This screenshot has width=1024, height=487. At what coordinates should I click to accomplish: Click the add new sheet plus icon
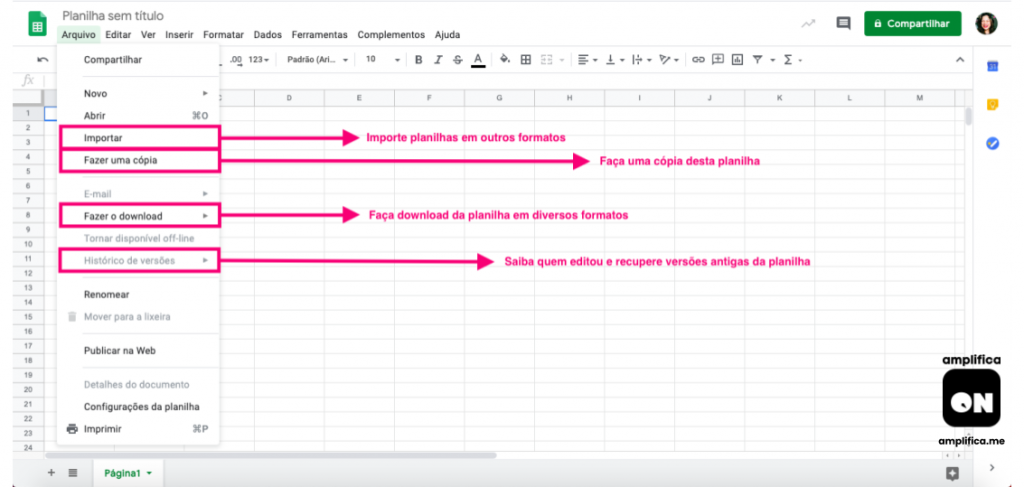tap(52, 472)
